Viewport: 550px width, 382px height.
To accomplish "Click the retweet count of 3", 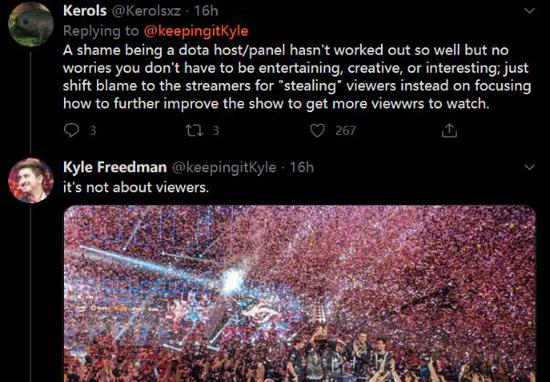I will 216,131.
